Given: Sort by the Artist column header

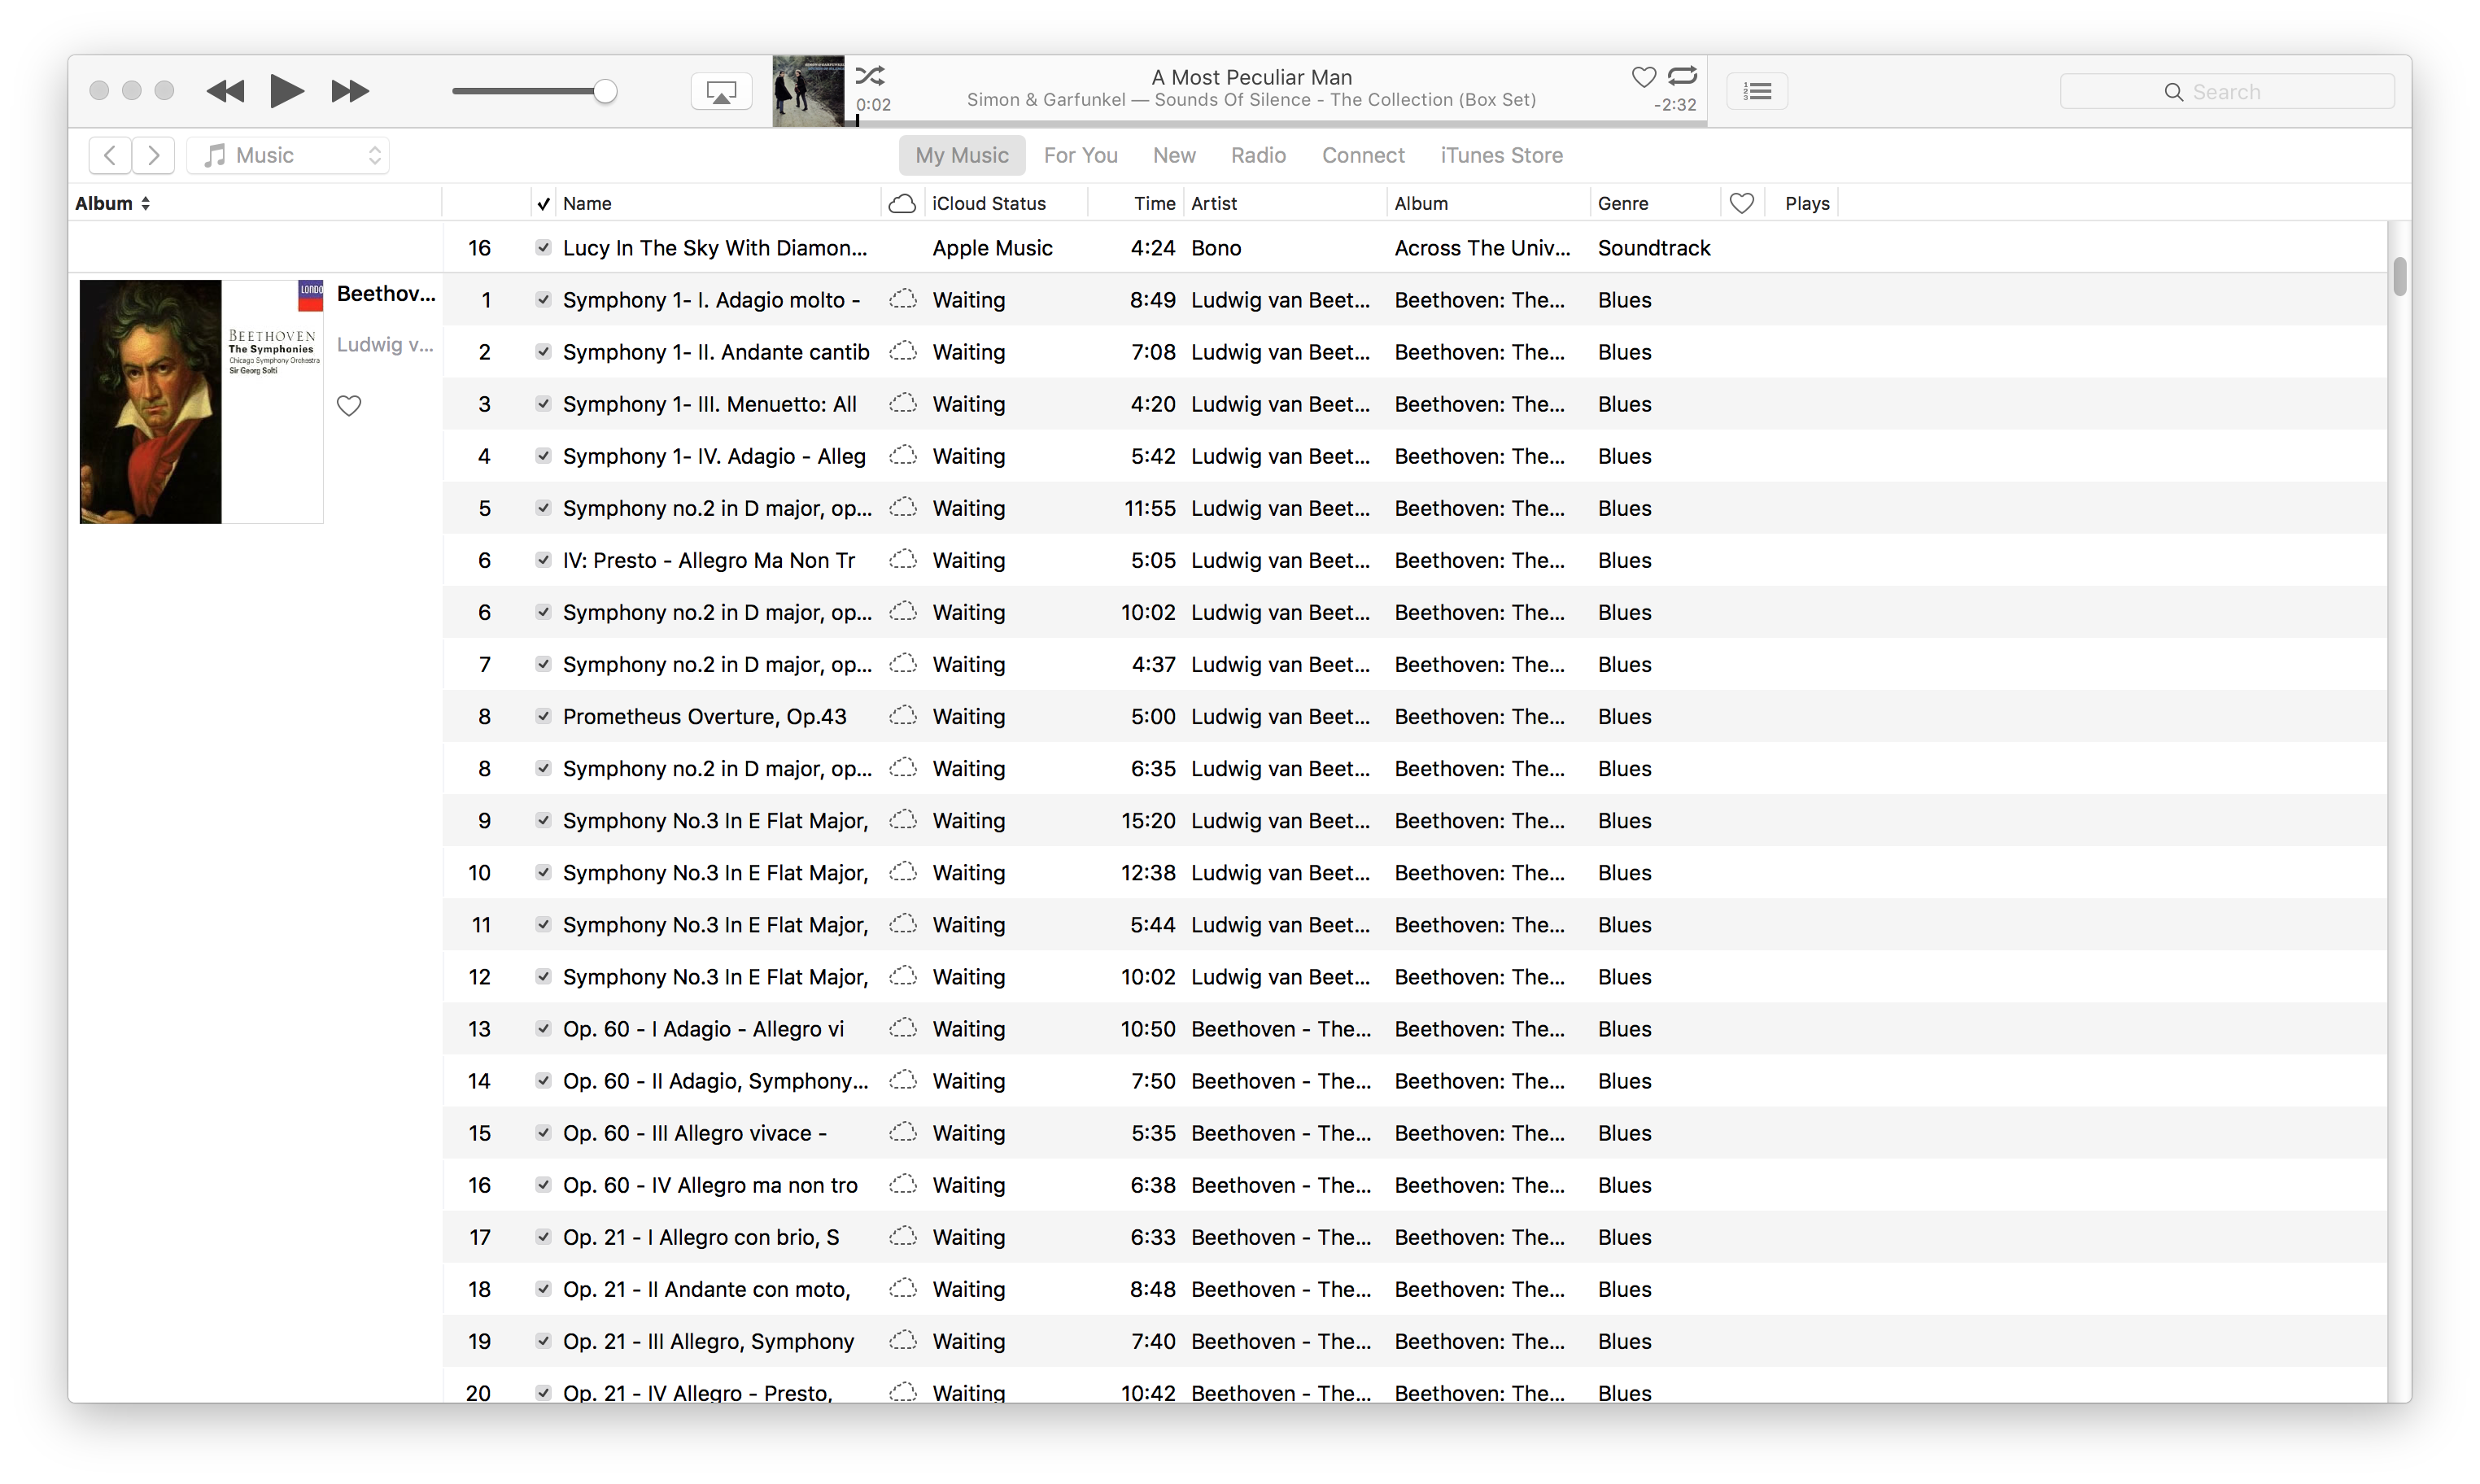Looking at the screenshot, I should [x=1285, y=203].
